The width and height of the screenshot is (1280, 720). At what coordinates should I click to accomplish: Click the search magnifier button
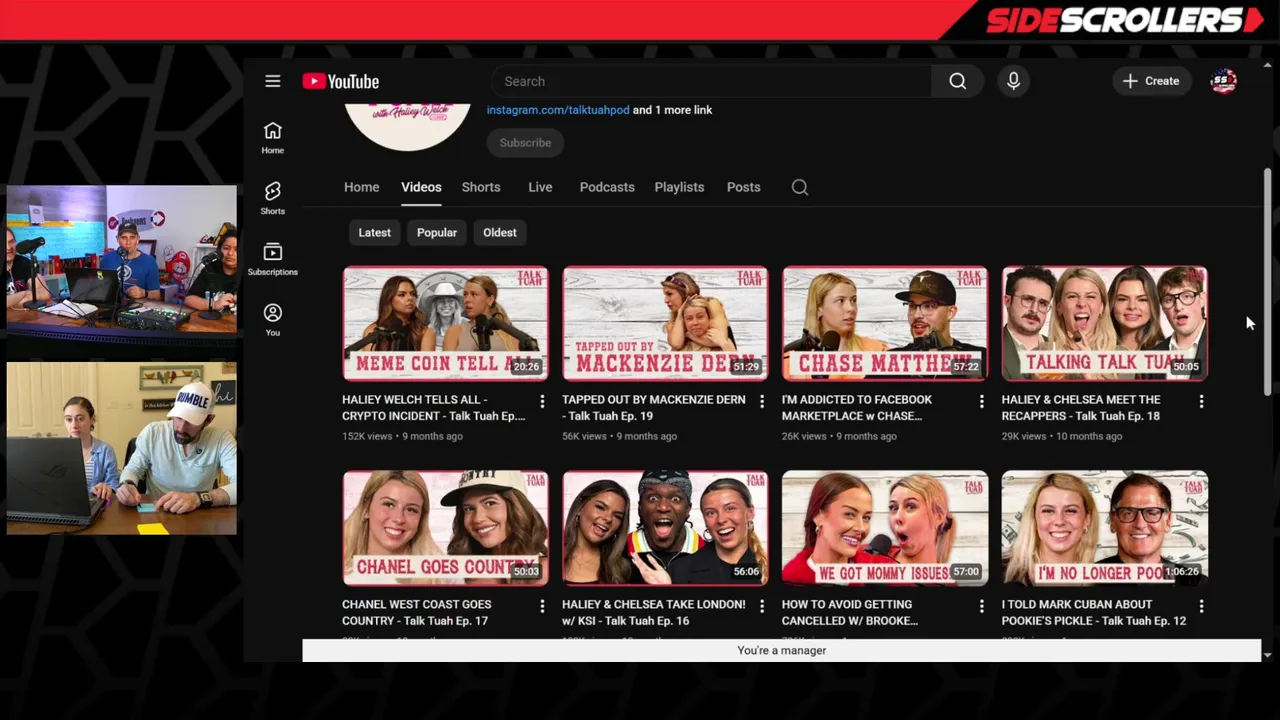click(x=957, y=81)
